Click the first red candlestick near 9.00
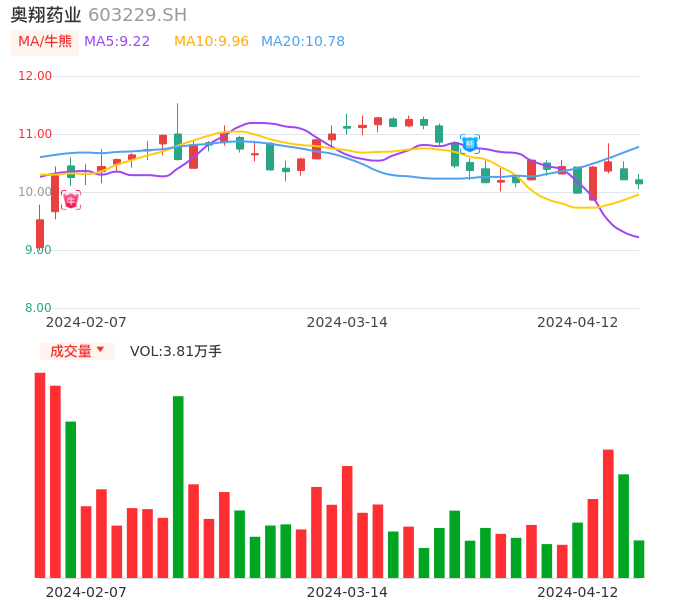The width and height of the screenshot is (686, 606). point(40,233)
